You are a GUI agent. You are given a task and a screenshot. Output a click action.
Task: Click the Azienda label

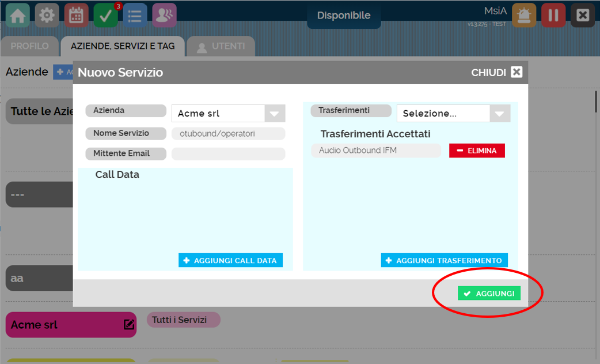point(126,111)
